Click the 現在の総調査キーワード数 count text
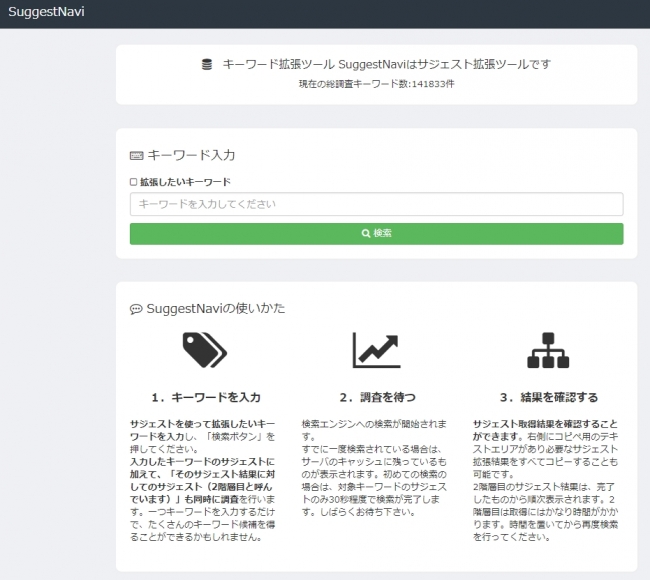The height and width of the screenshot is (580, 650). [376, 84]
